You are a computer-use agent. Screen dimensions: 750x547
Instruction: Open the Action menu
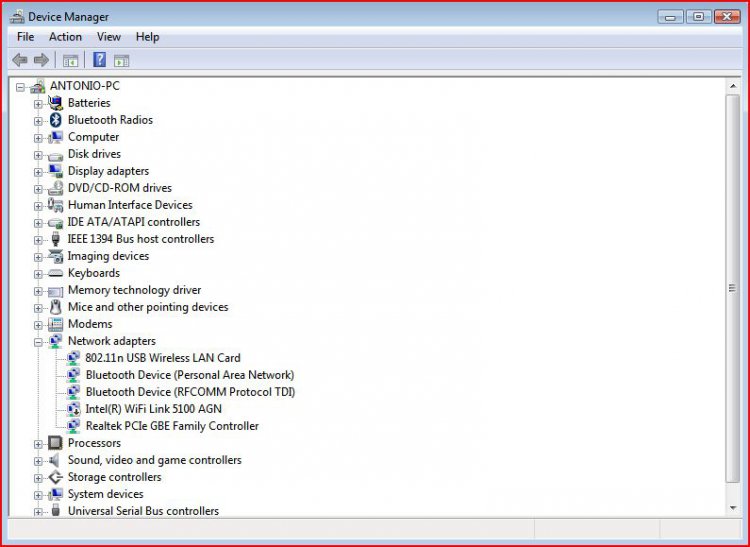65,37
